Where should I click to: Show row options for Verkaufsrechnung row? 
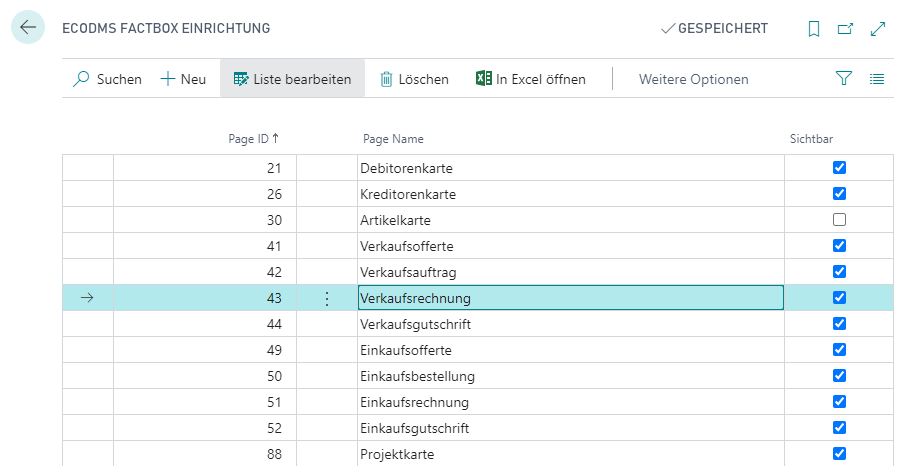327,299
